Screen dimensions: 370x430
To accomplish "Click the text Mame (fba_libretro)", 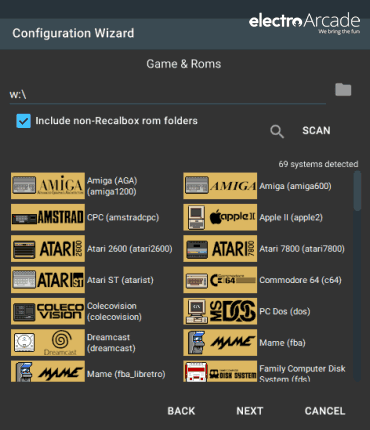I will tap(126, 374).
